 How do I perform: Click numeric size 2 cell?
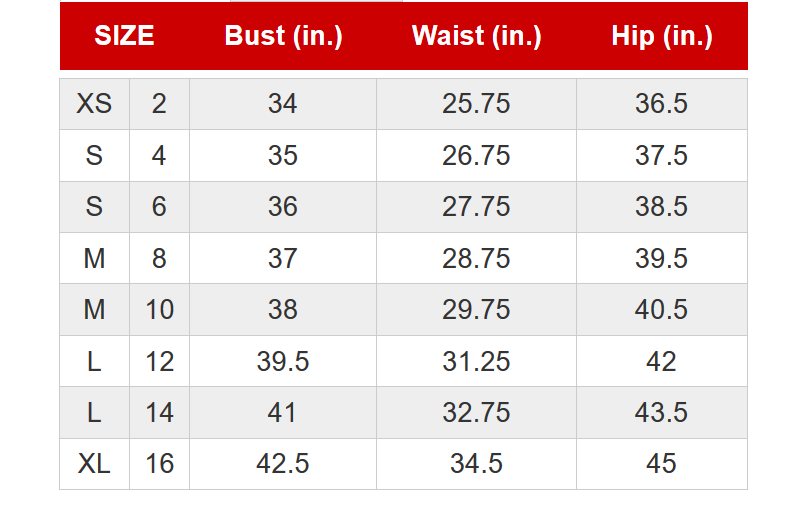(x=159, y=104)
